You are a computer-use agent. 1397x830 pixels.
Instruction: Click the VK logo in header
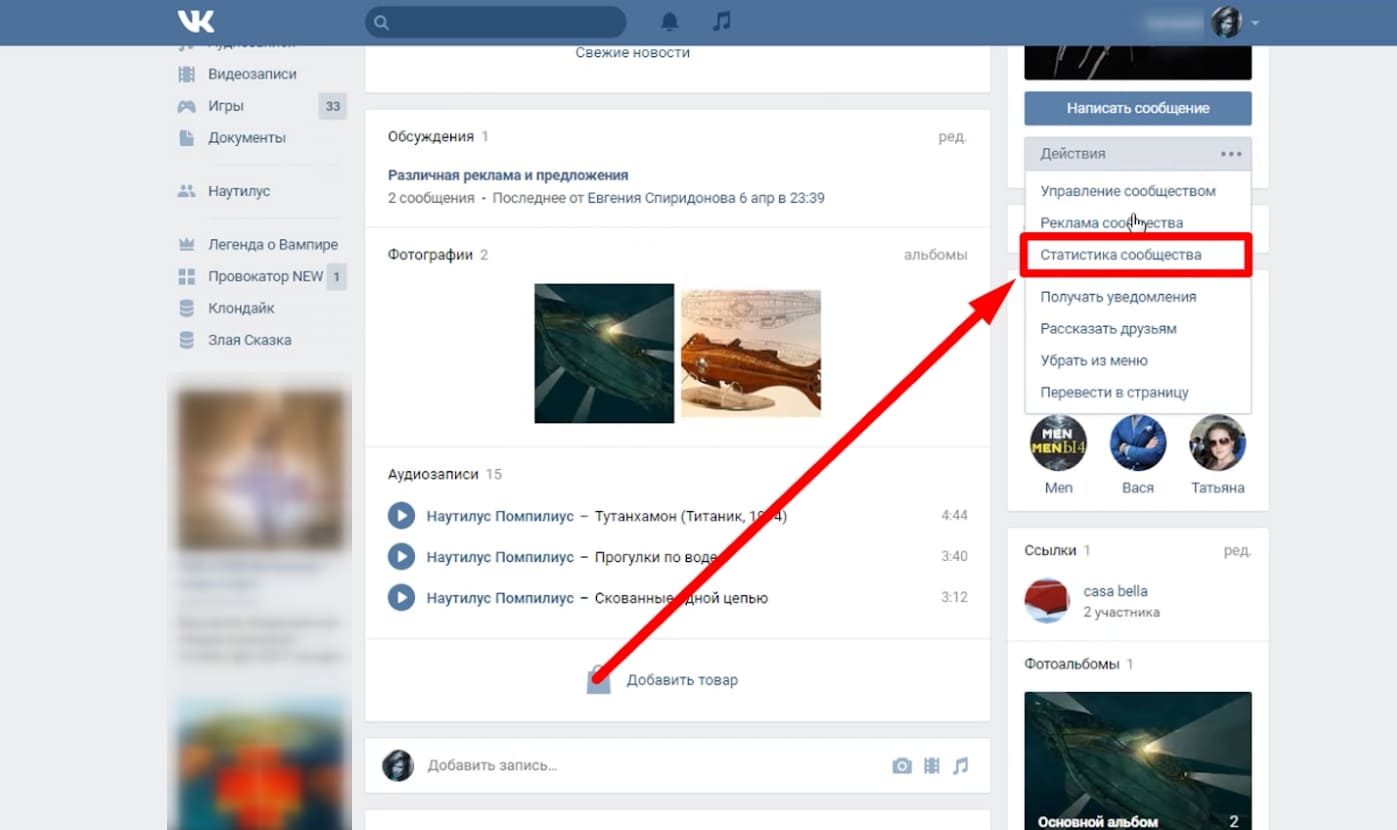click(195, 22)
